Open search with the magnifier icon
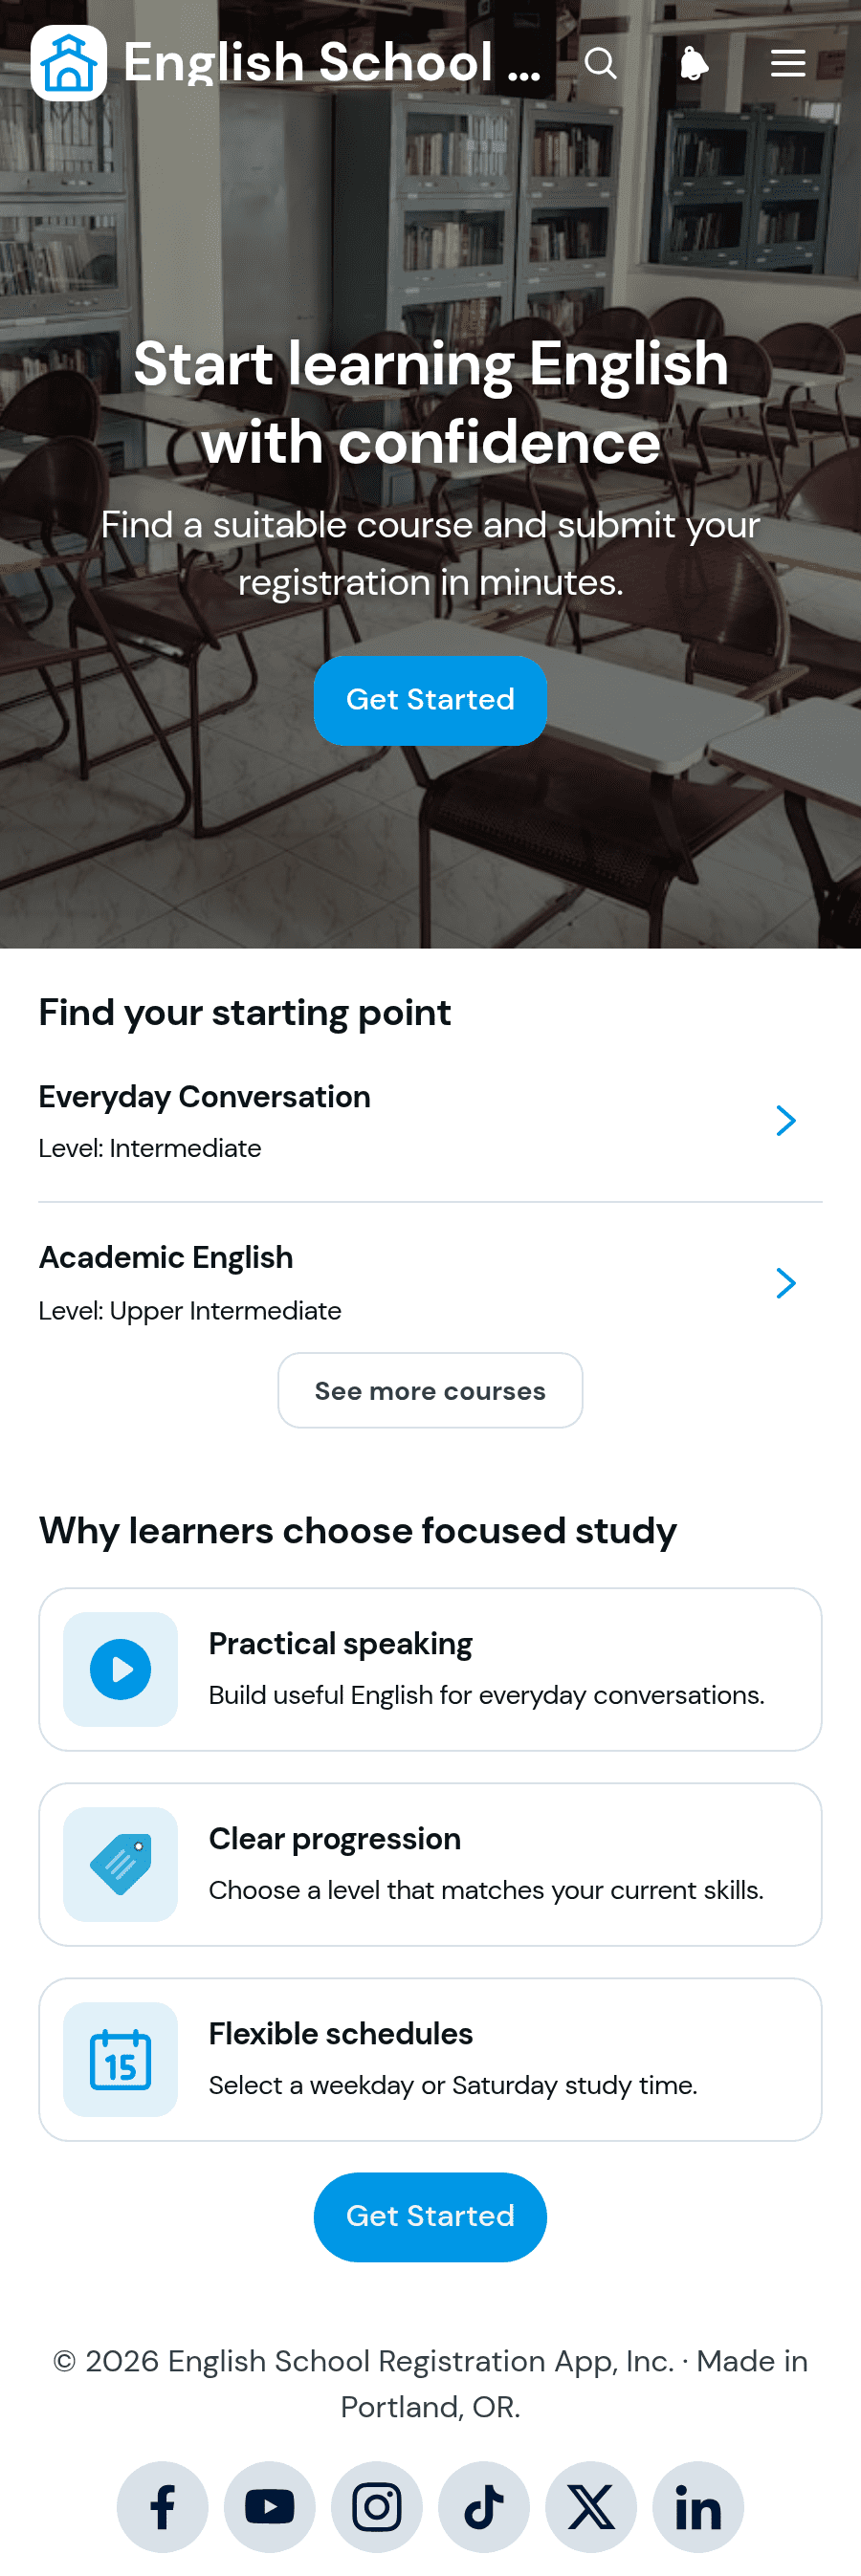The image size is (861, 2576). point(600,63)
